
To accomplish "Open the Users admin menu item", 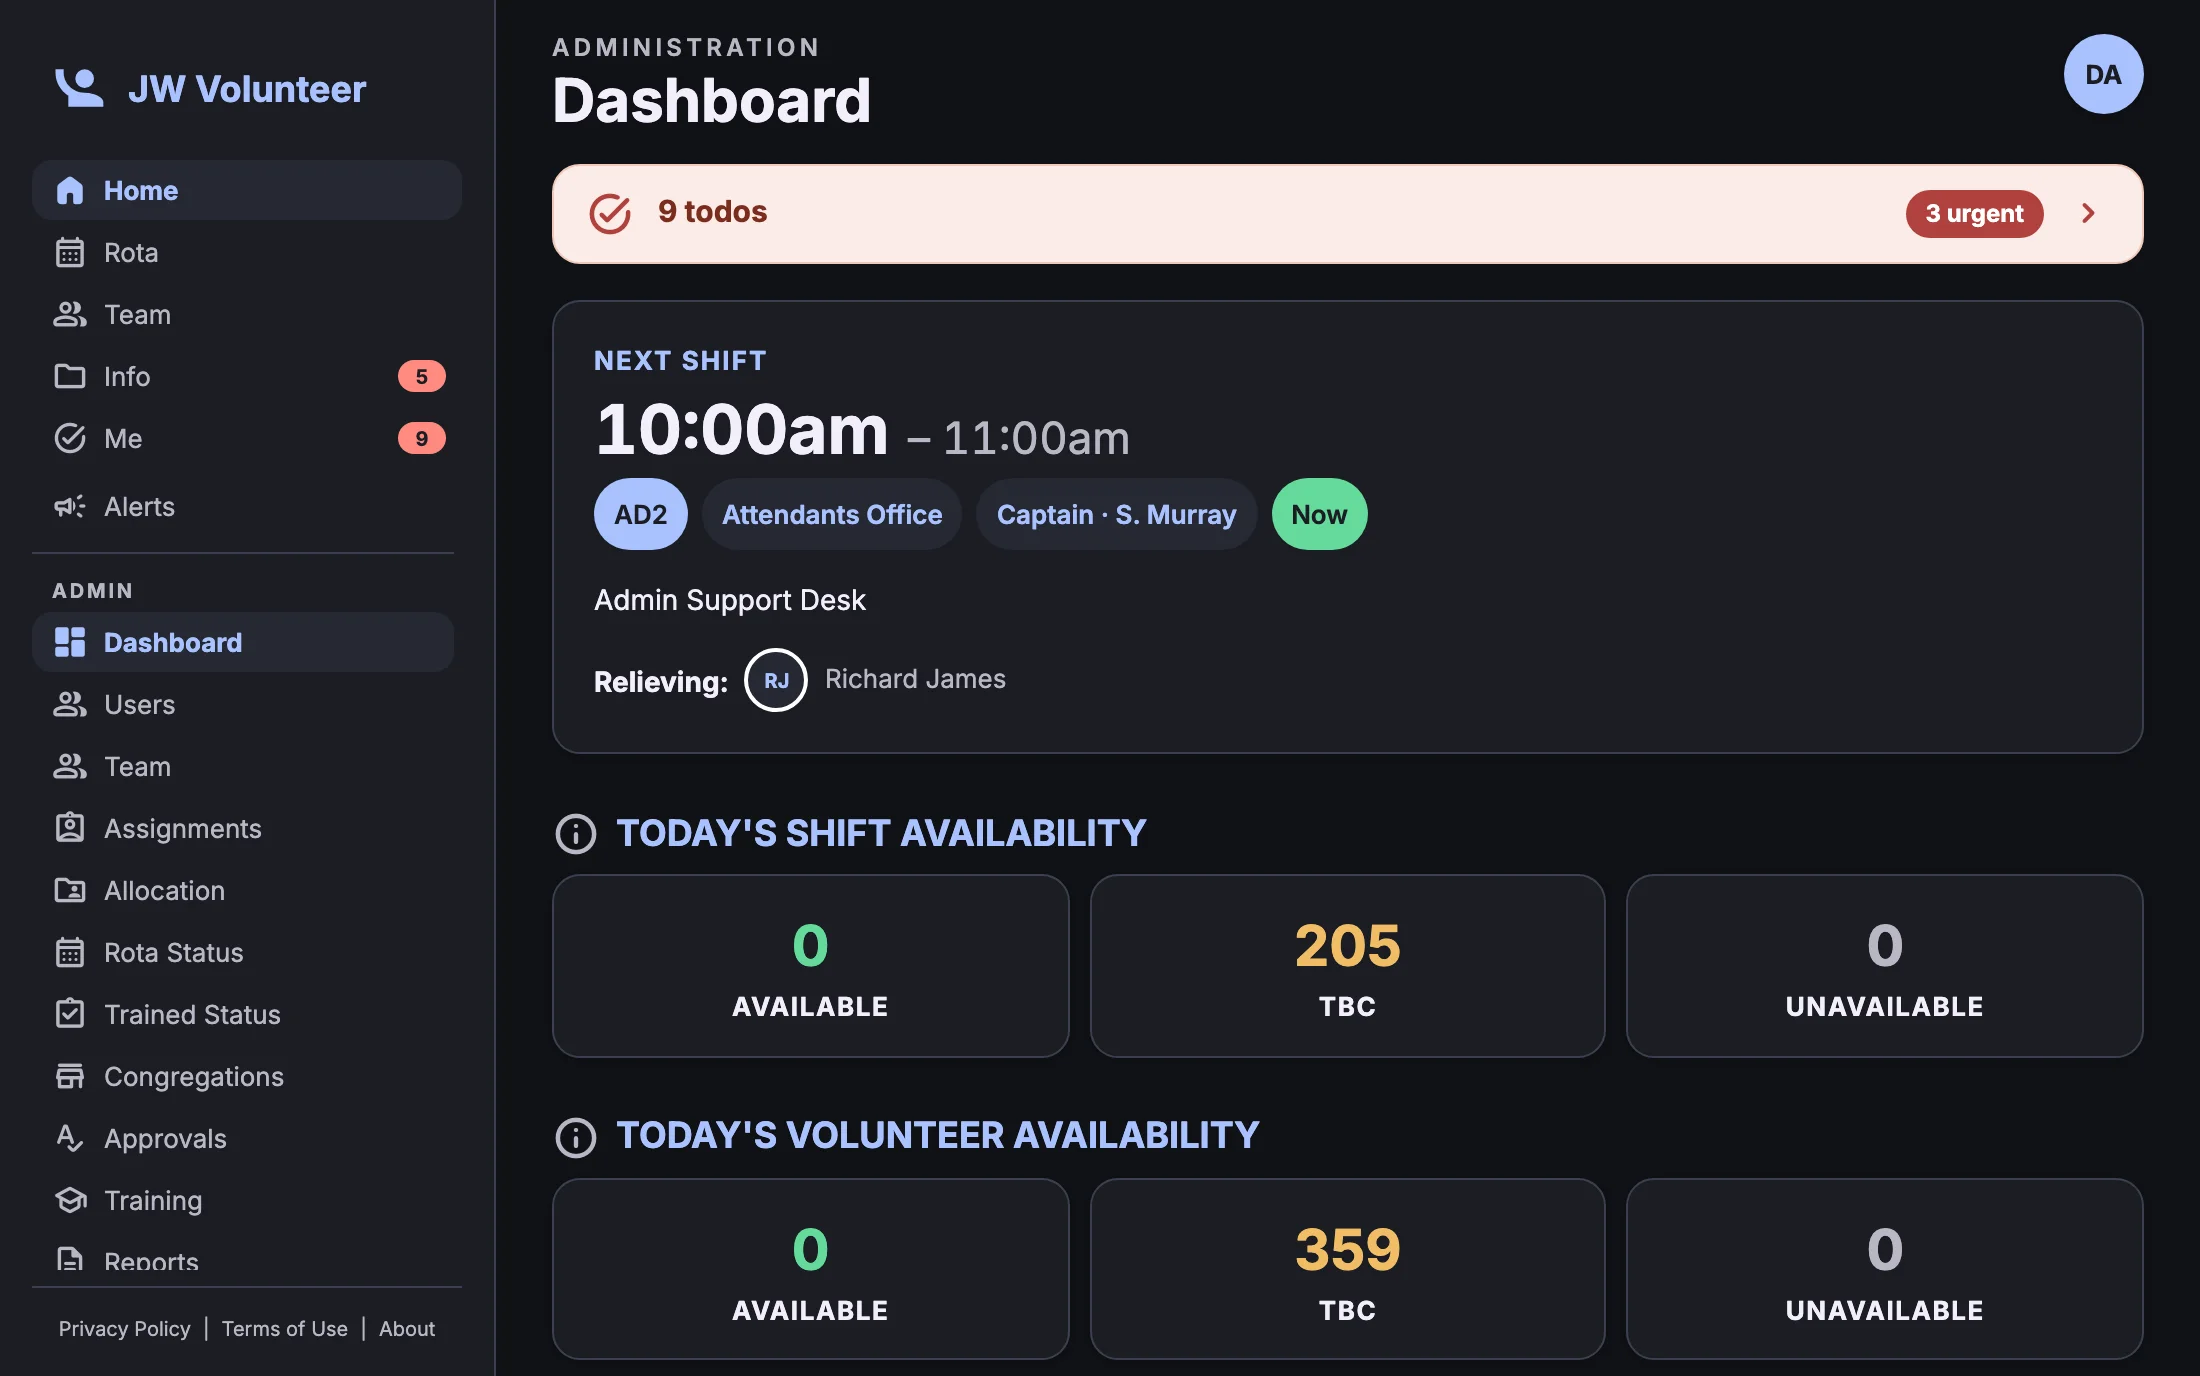I will point(243,704).
